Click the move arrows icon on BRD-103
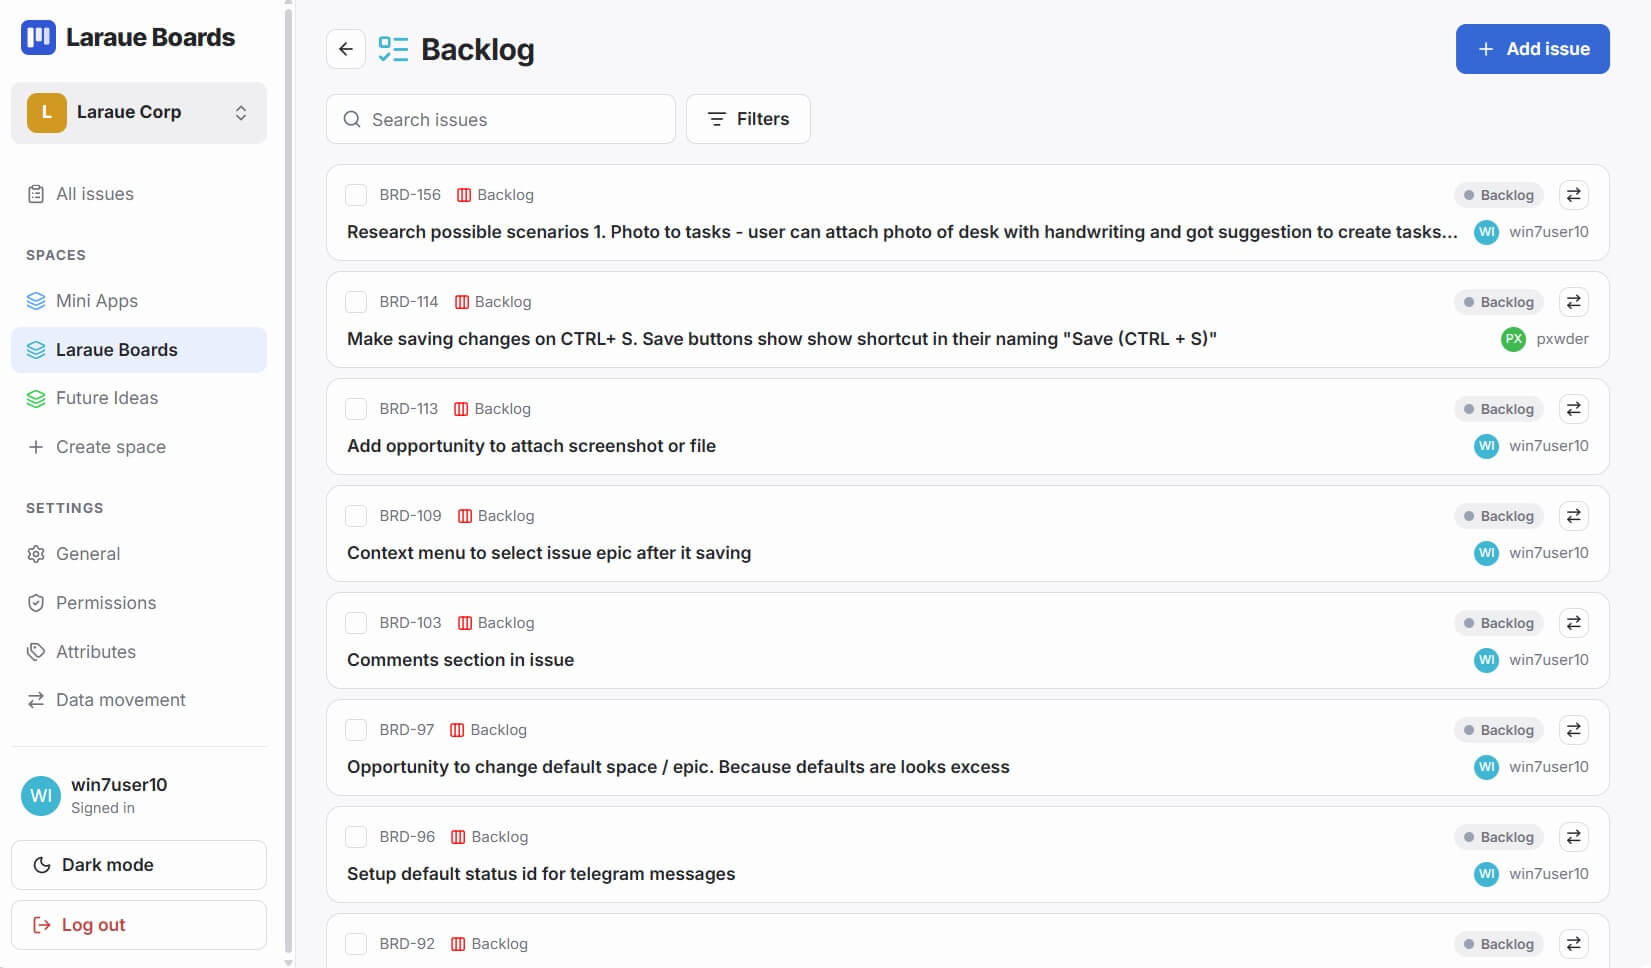Screen dimensions: 1651x968 (1573, 623)
